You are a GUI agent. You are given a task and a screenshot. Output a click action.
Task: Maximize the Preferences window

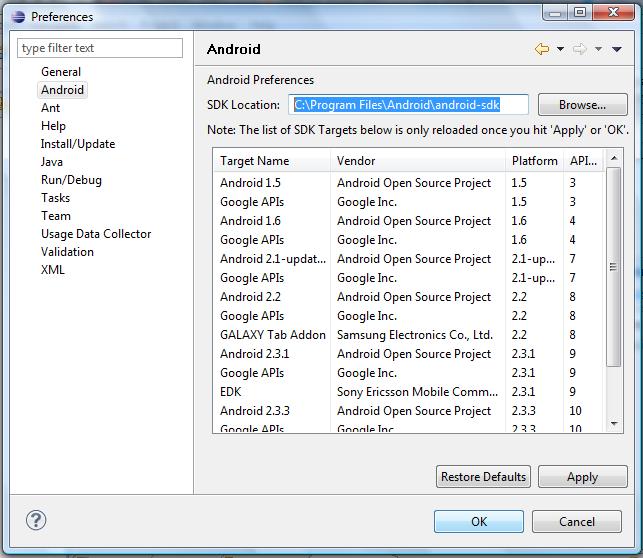coord(580,13)
